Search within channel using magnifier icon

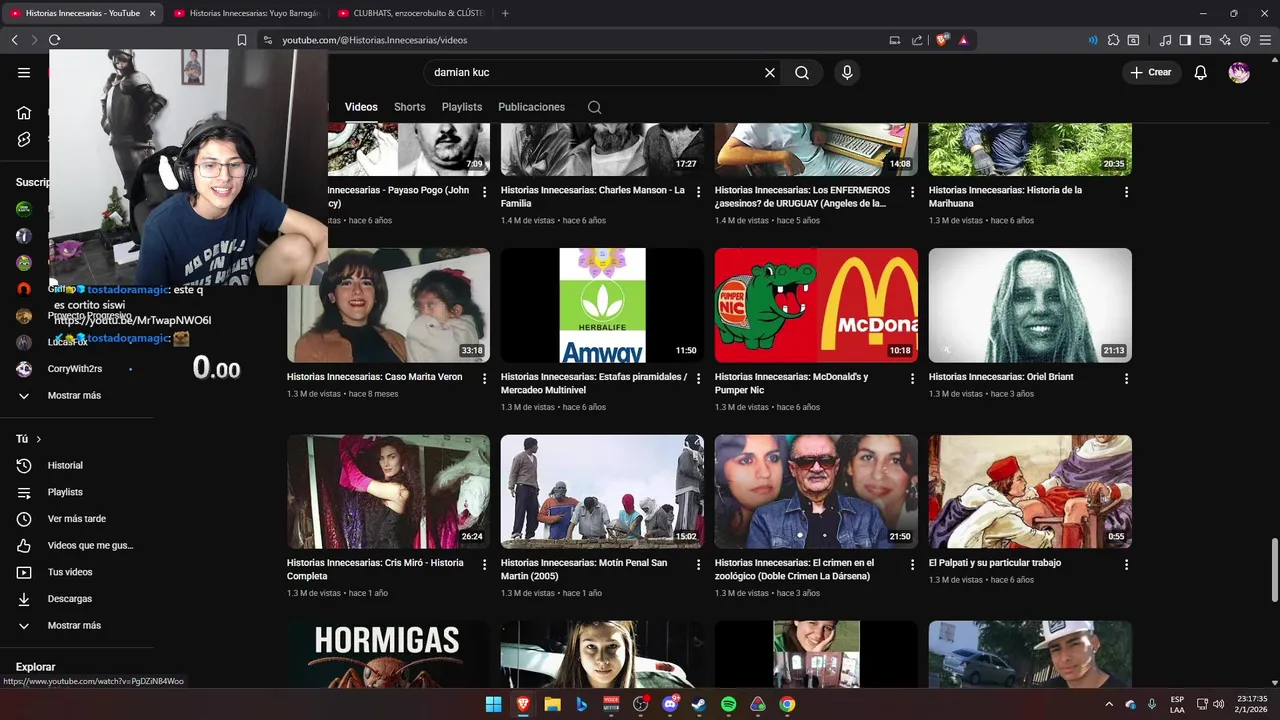coord(594,107)
